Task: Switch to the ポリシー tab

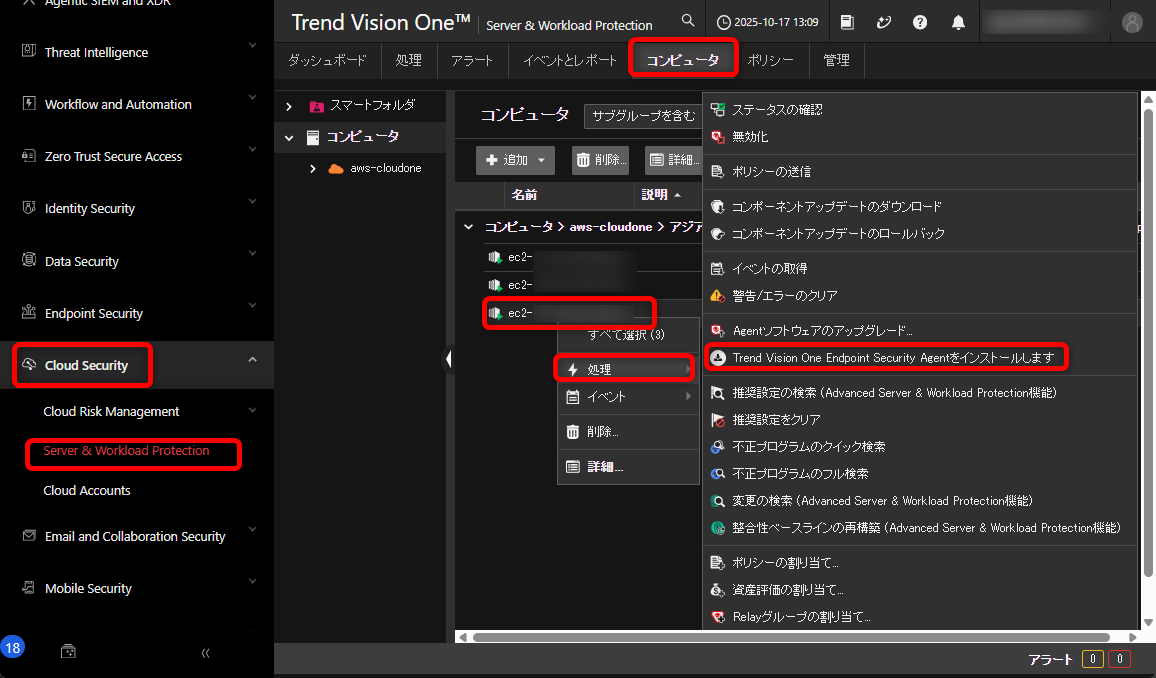Action: 770,60
